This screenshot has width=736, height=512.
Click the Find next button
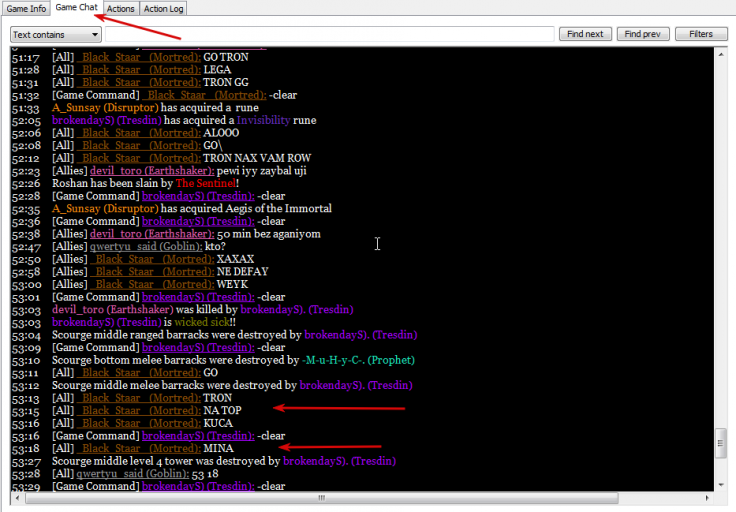click(x=585, y=34)
